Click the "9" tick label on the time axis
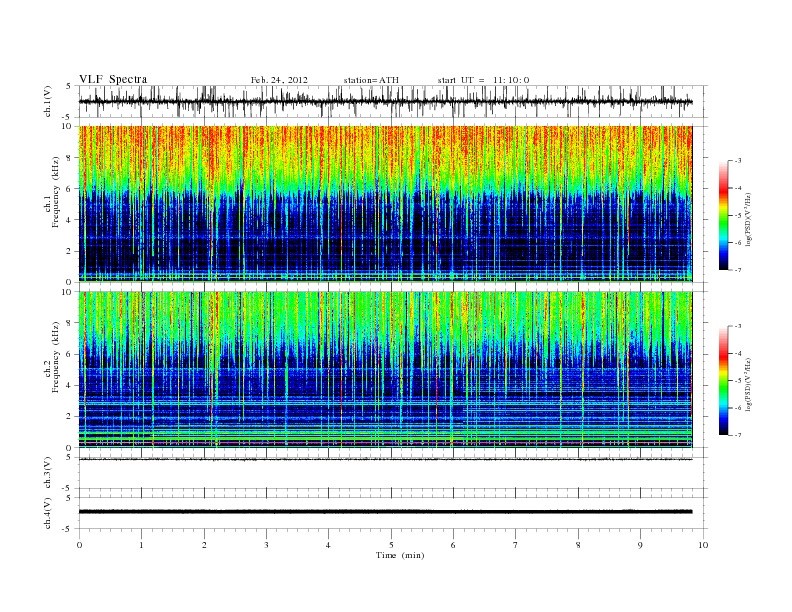 tap(640, 545)
